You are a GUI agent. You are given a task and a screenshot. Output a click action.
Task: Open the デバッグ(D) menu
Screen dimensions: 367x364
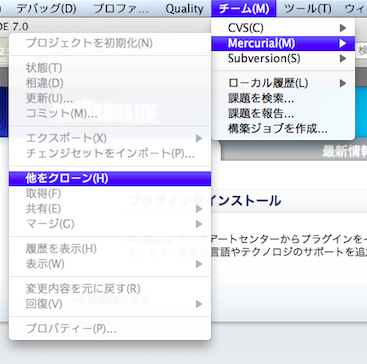click(x=46, y=9)
